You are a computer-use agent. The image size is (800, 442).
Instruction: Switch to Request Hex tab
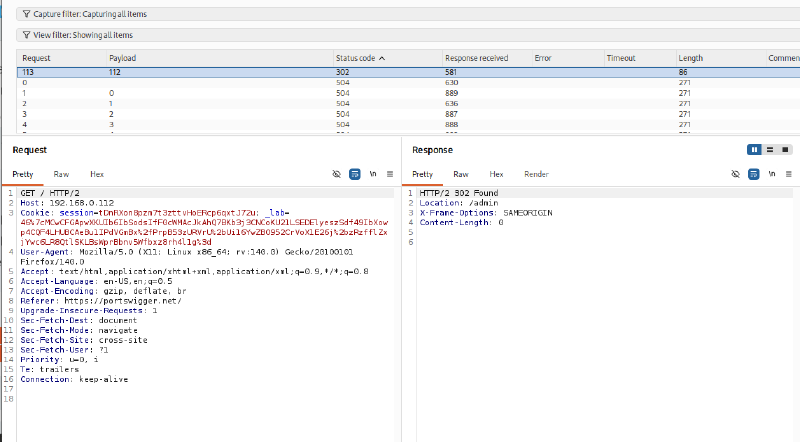click(x=97, y=174)
